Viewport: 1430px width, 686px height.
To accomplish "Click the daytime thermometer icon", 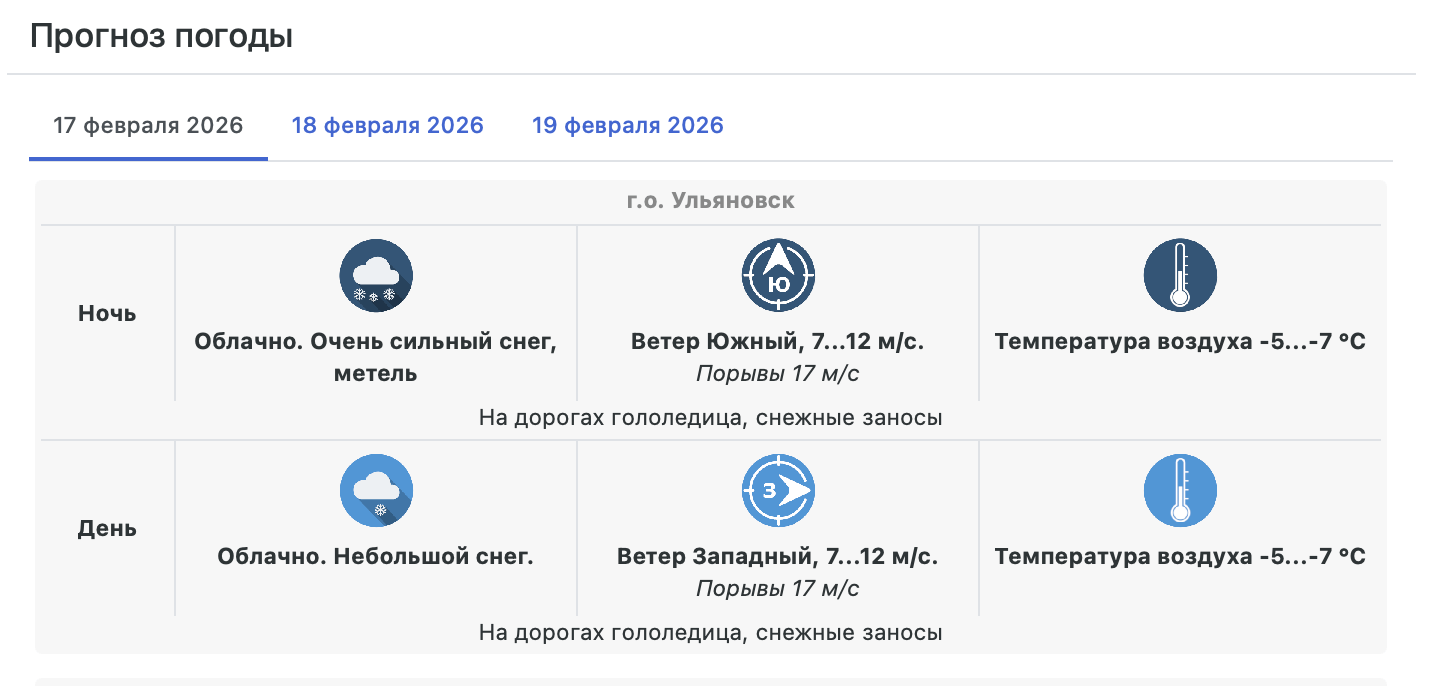I will click(1180, 491).
